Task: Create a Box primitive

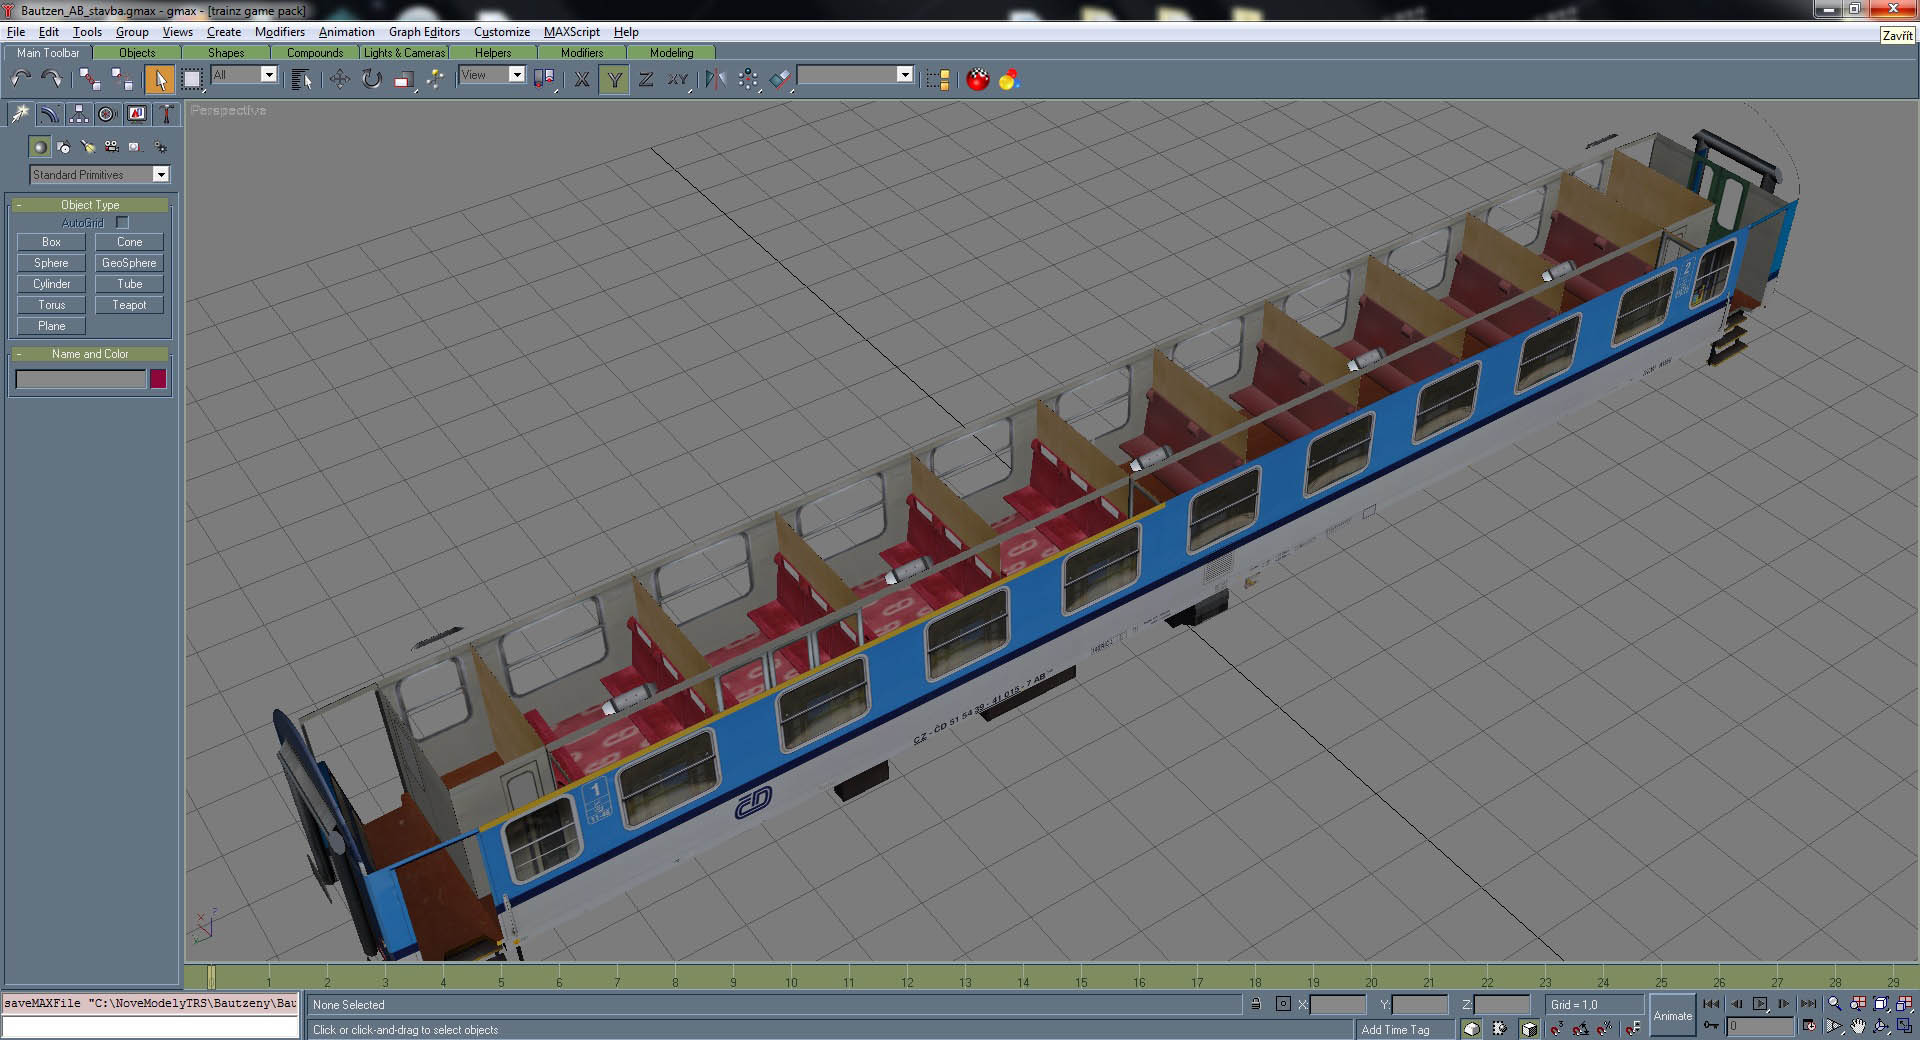Action: pos(51,242)
